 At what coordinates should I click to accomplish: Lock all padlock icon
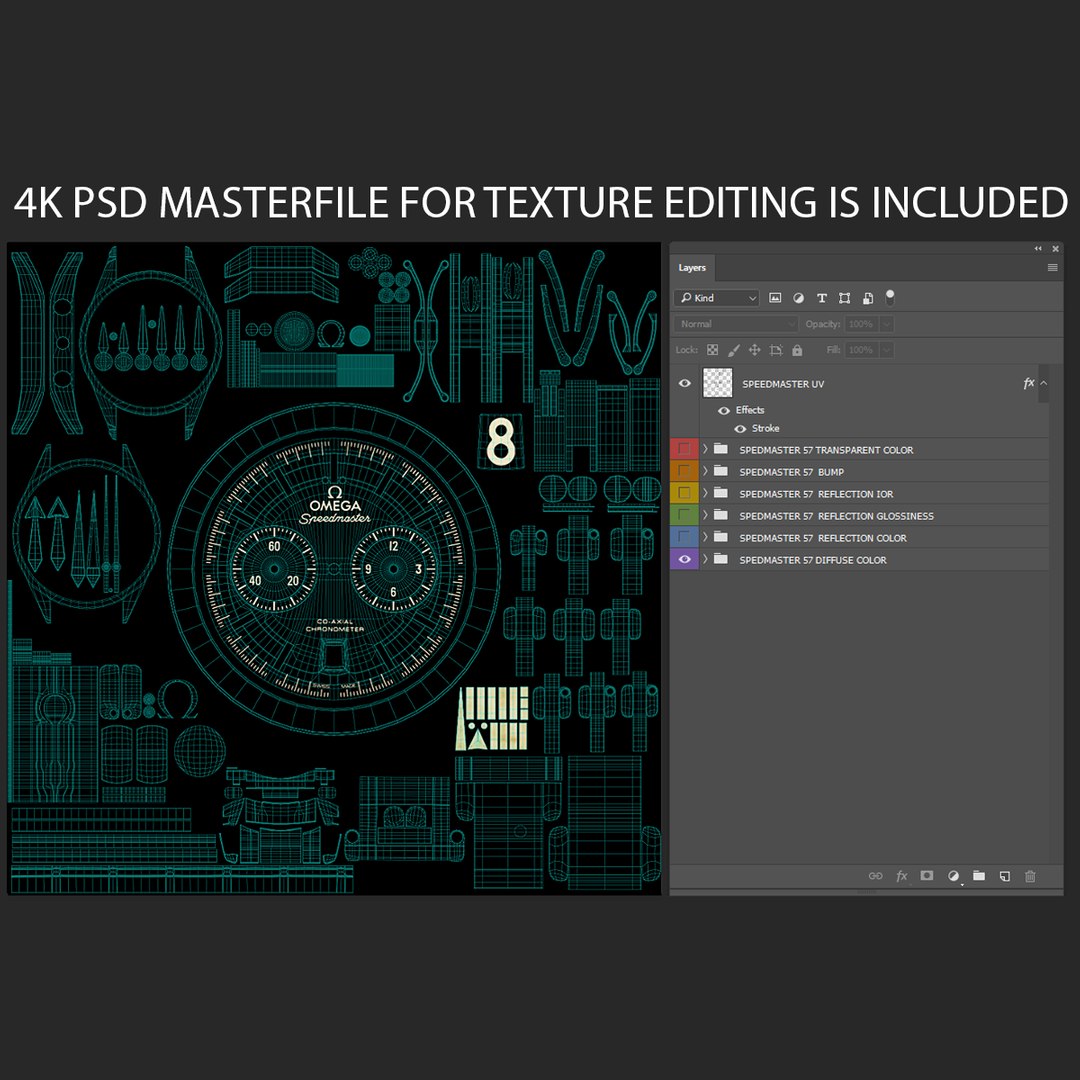click(x=797, y=350)
